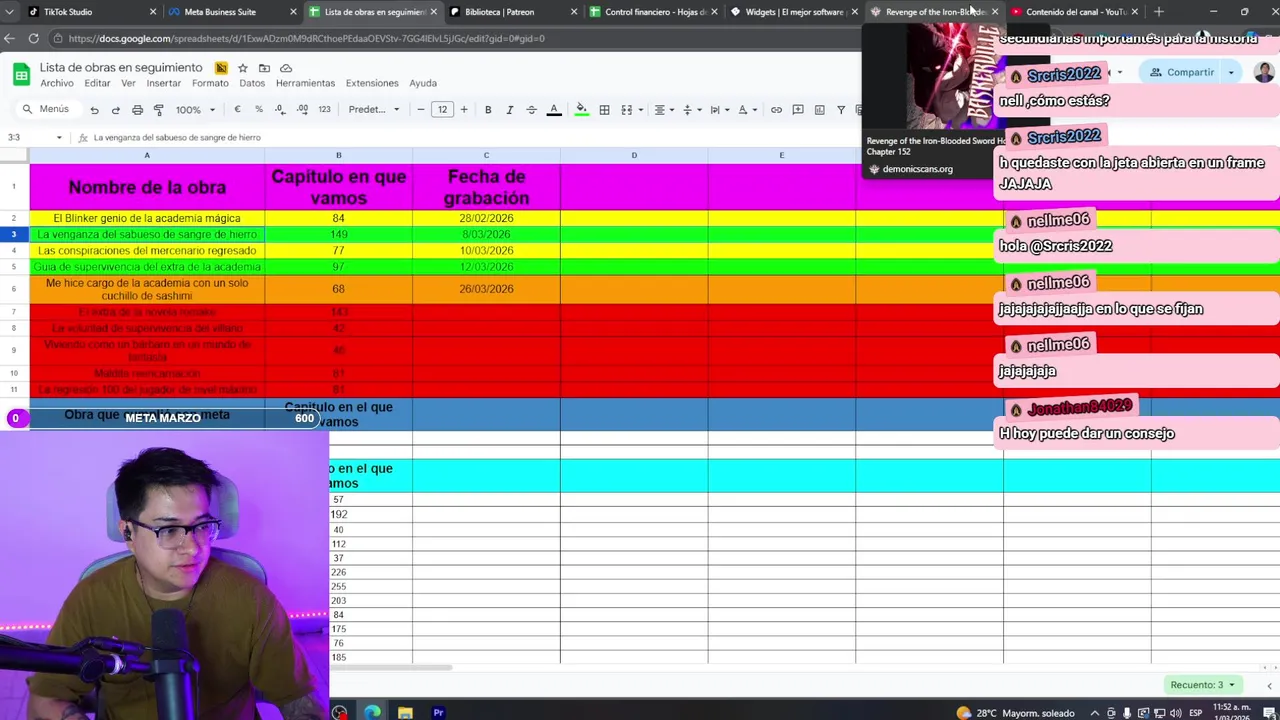
Task: Print the spreadsheet with the printer icon
Action: (137, 110)
